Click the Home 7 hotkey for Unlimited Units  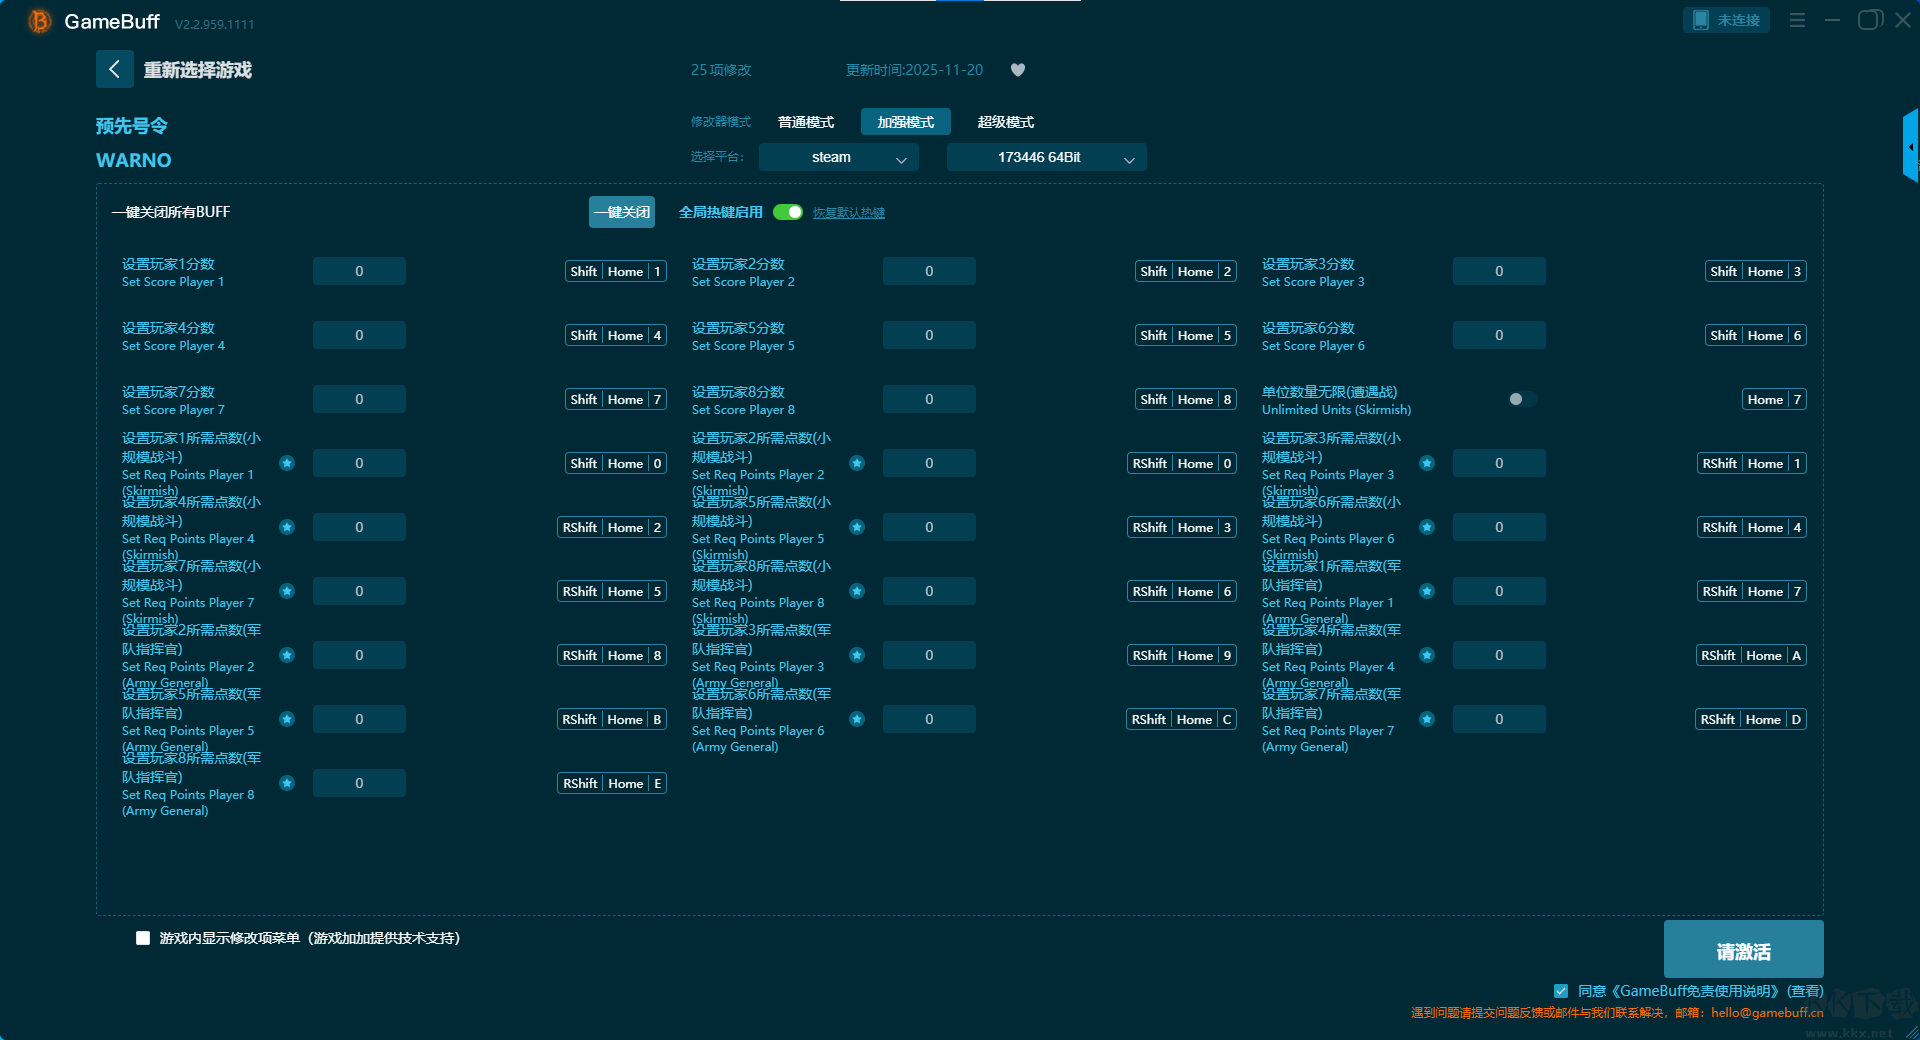point(1774,399)
